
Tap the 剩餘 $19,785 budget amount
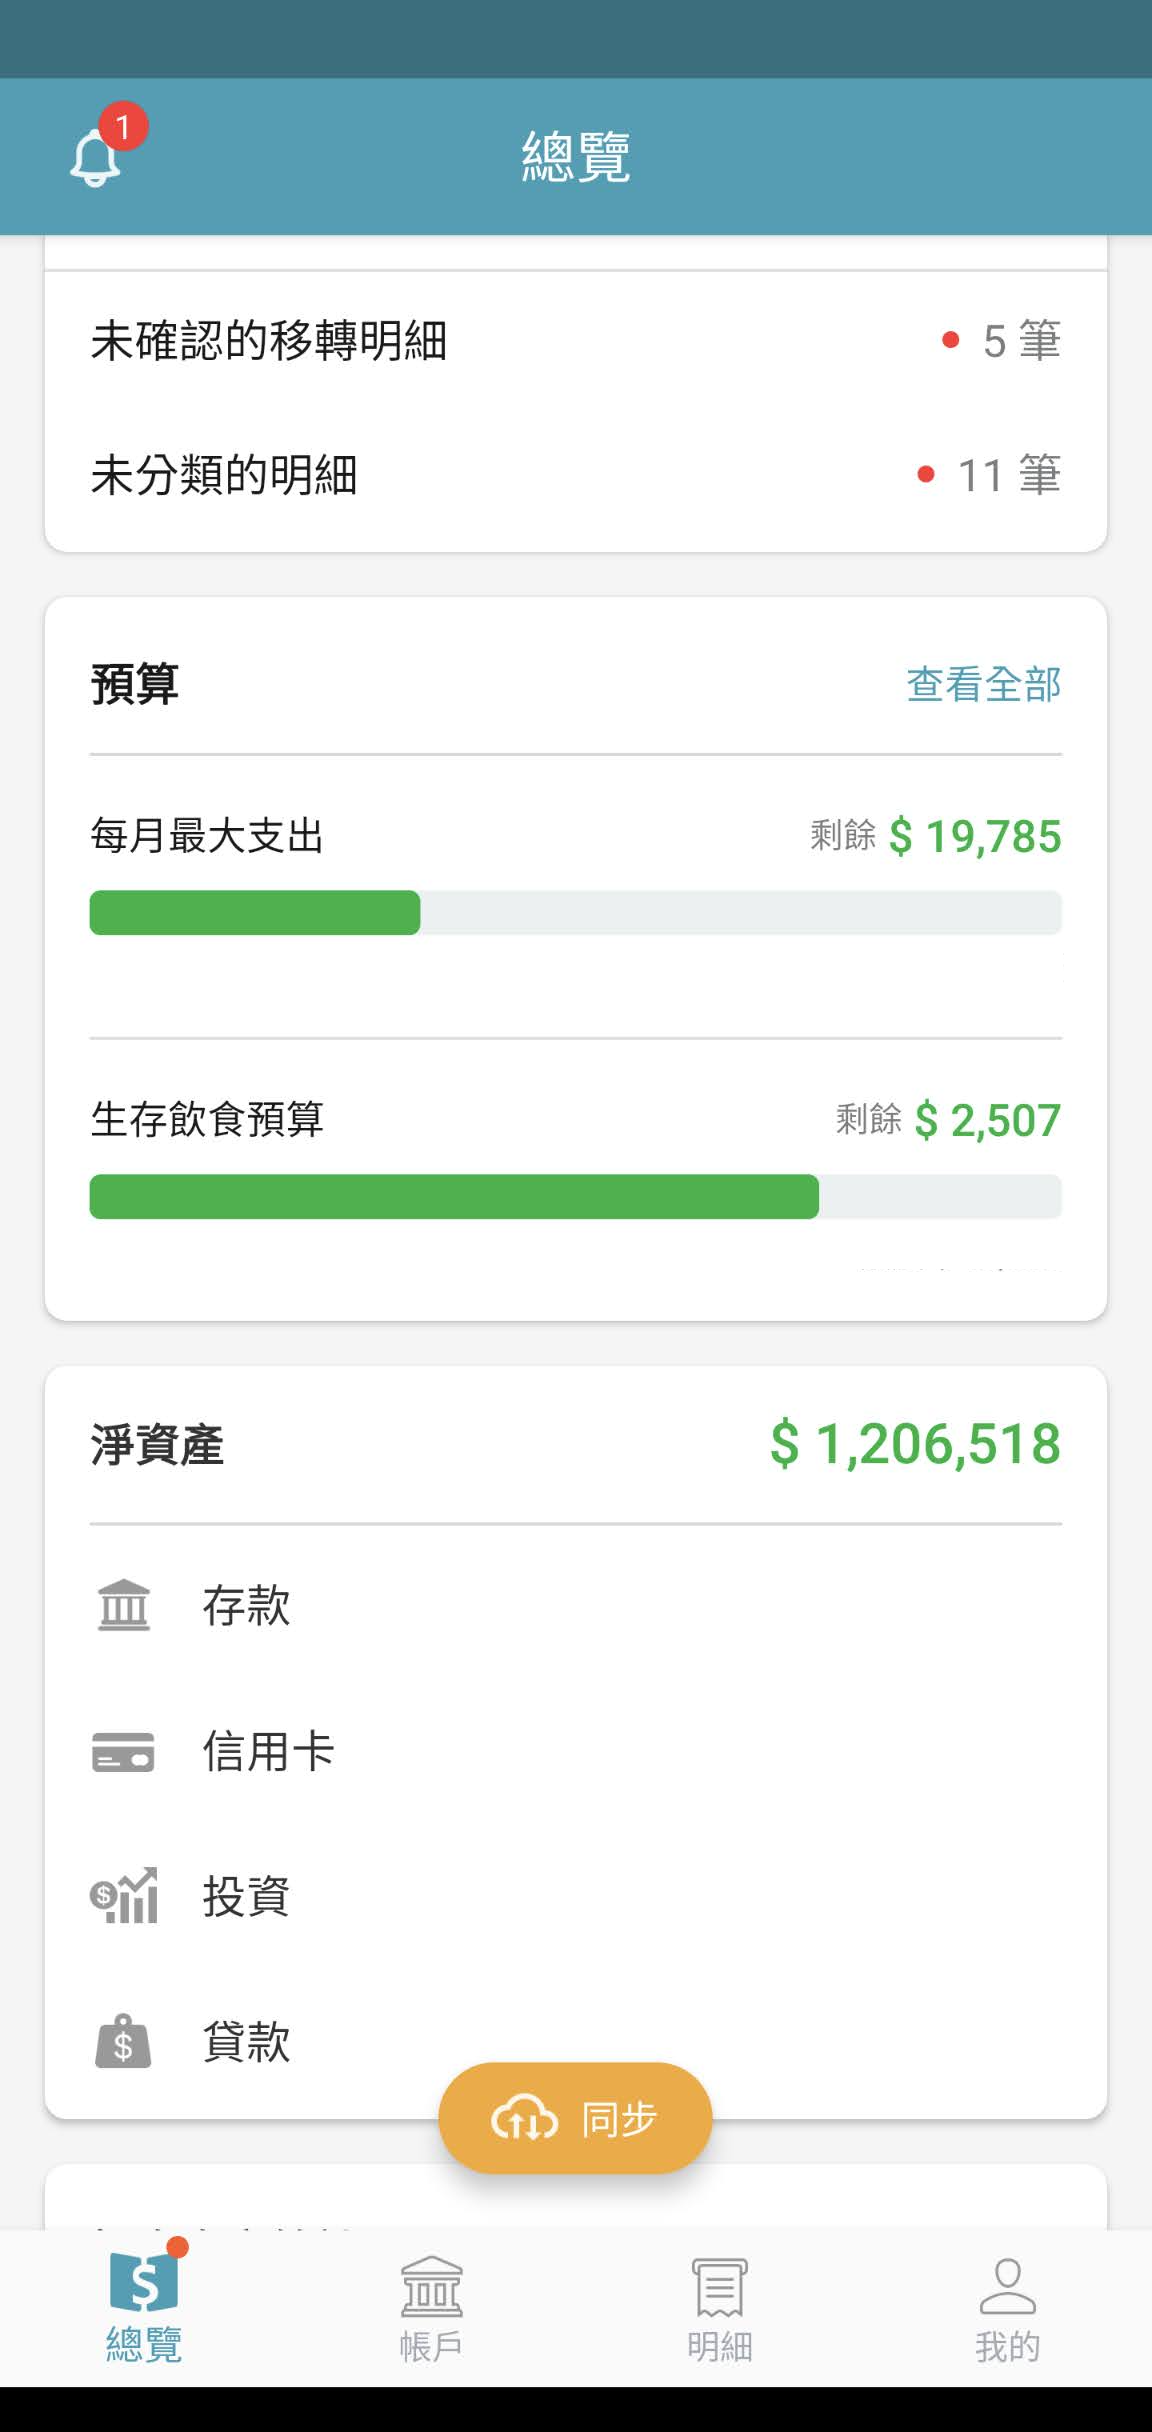click(975, 836)
